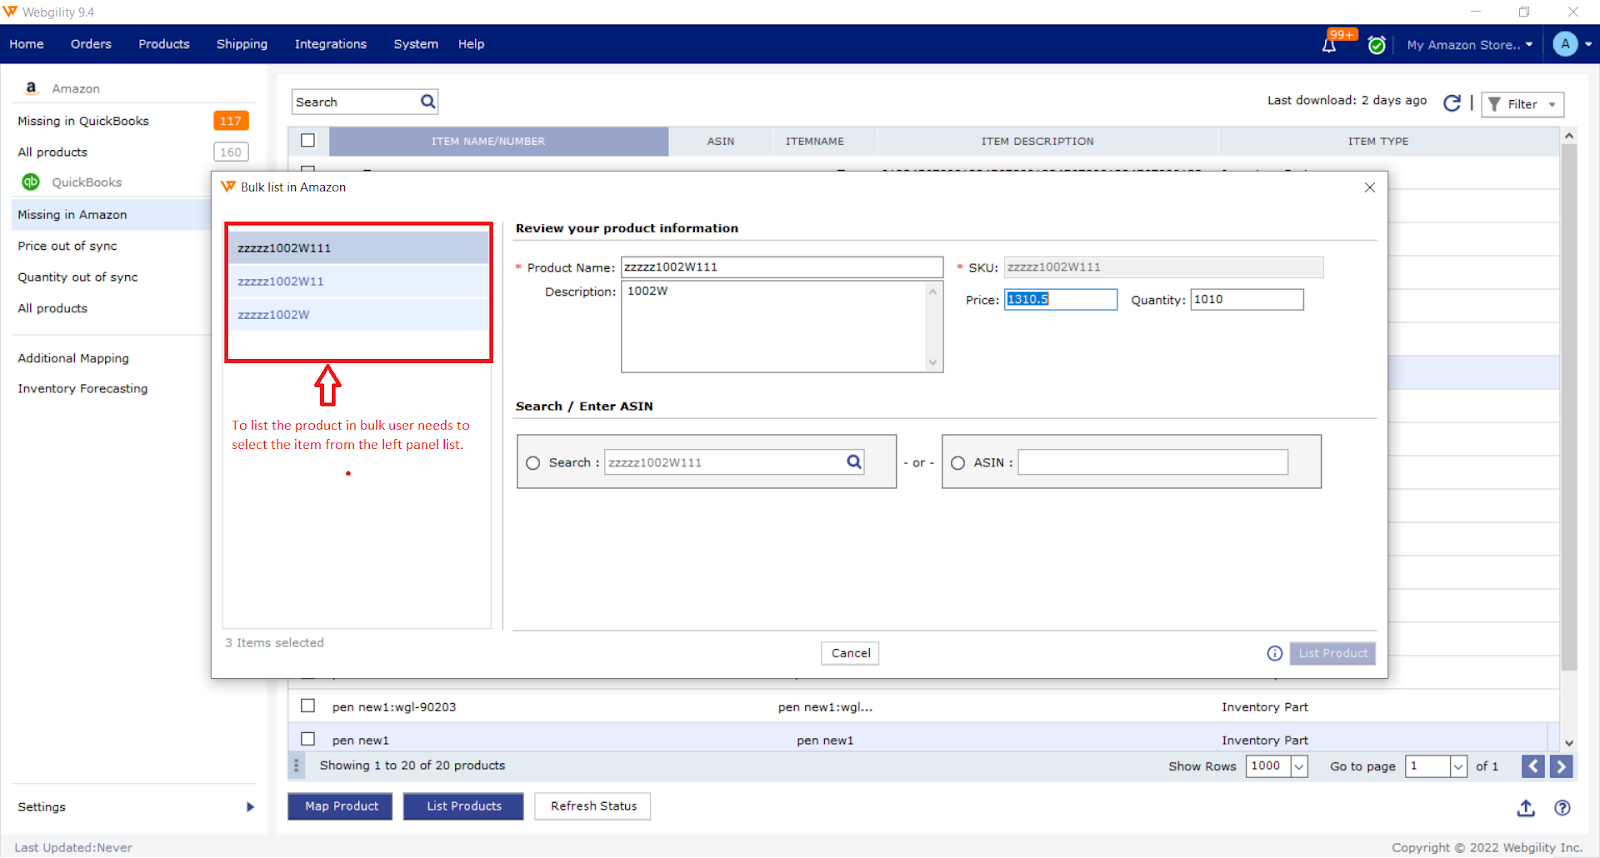This screenshot has width=1600, height=858.
Task: Click the List Products button
Action: [x=464, y=806]
